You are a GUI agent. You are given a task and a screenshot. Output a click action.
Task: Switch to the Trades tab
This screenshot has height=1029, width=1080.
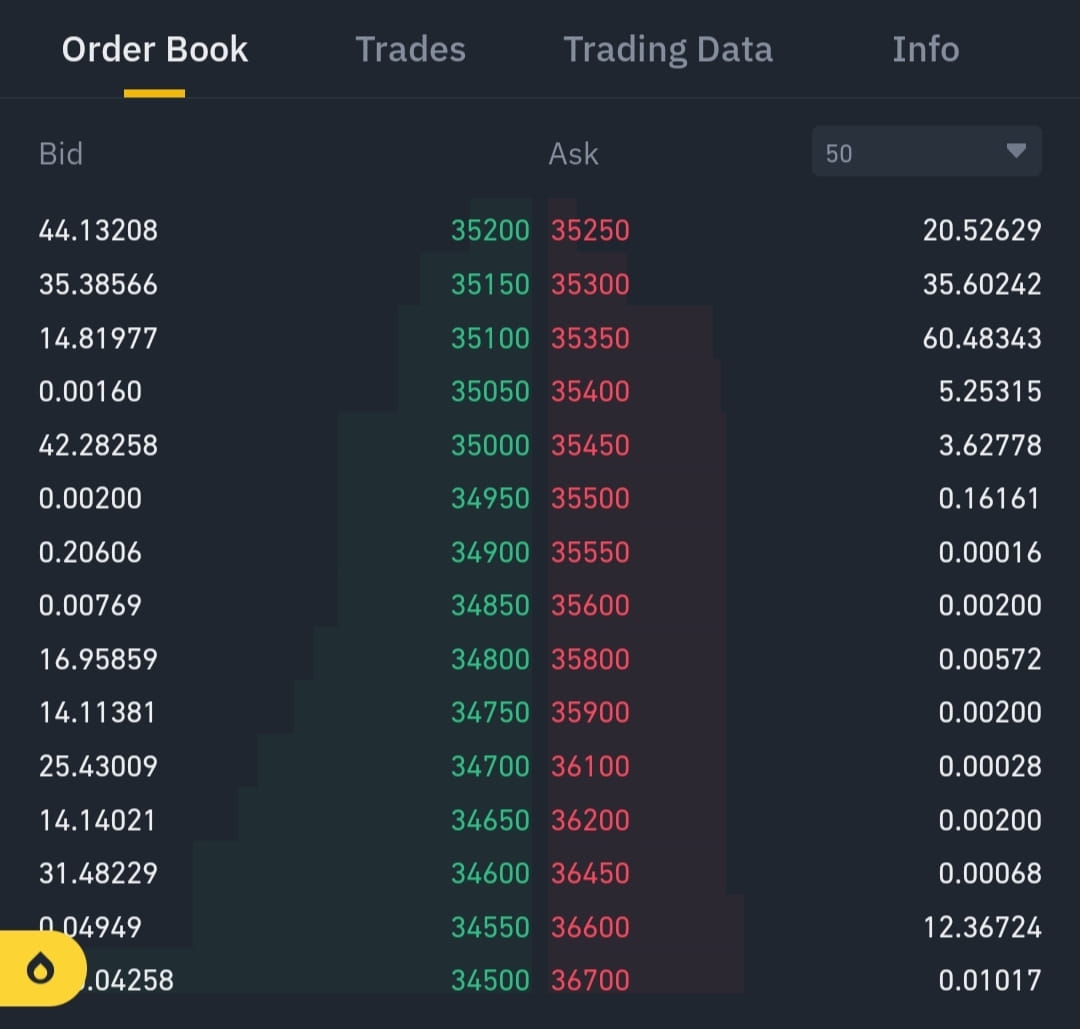[410, 48]
